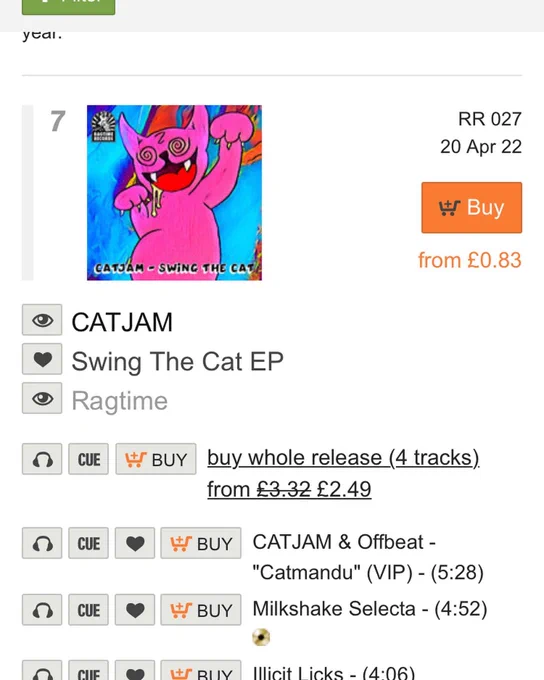Play whole release preview headphones icon
The width and height of the screenshot is (544, 680).
pos(42,459)
